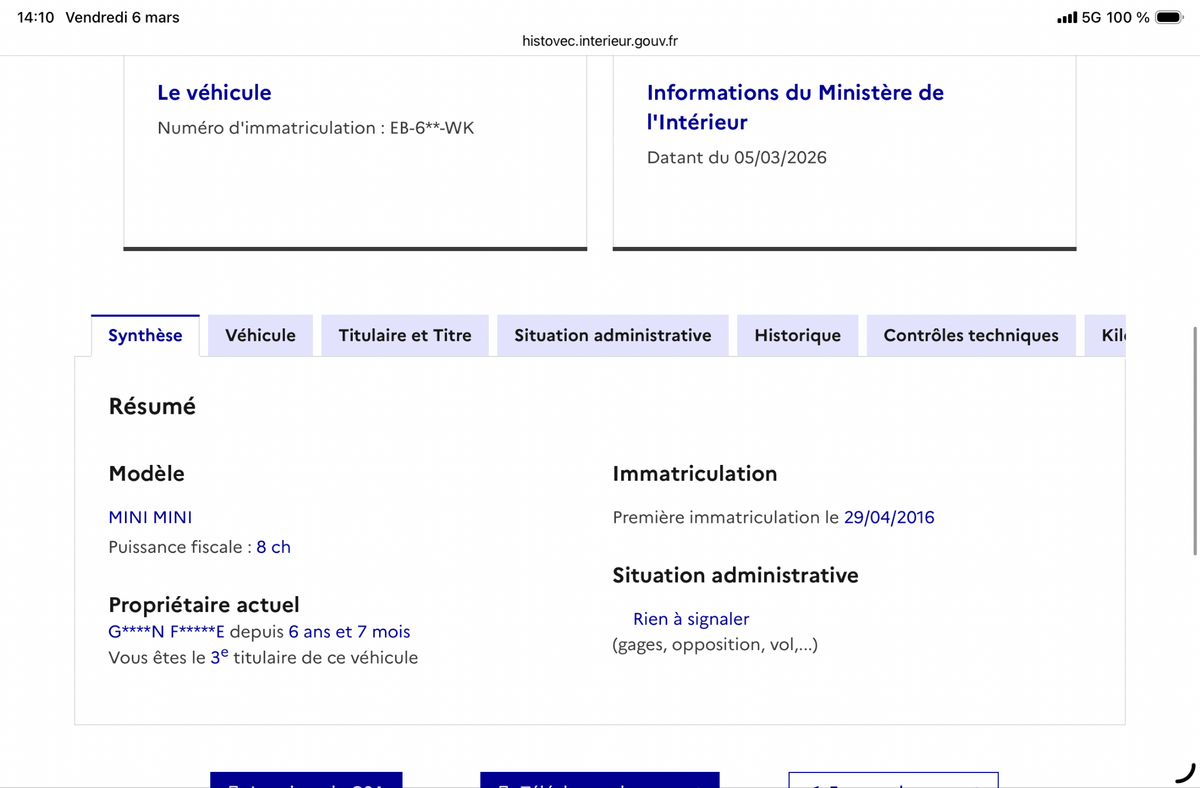Tap the histovec.interieur.gouv.fr address bar
The height and width of the screenshot is (788, 1200).
(x=600, y=41)
